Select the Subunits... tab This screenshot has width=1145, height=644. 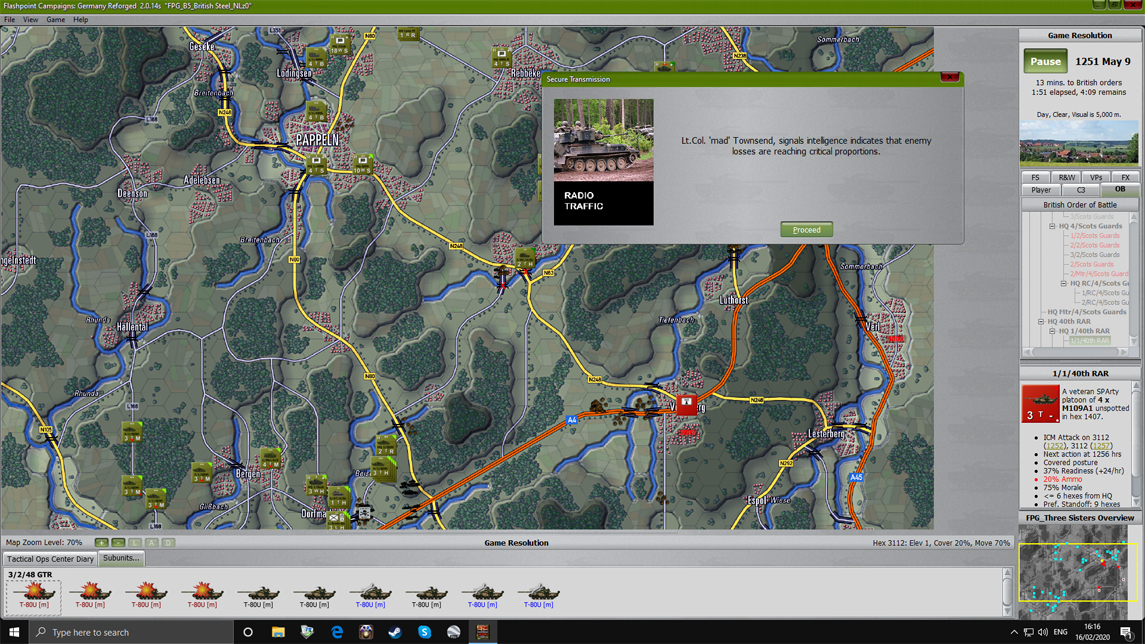pos(121,558)
